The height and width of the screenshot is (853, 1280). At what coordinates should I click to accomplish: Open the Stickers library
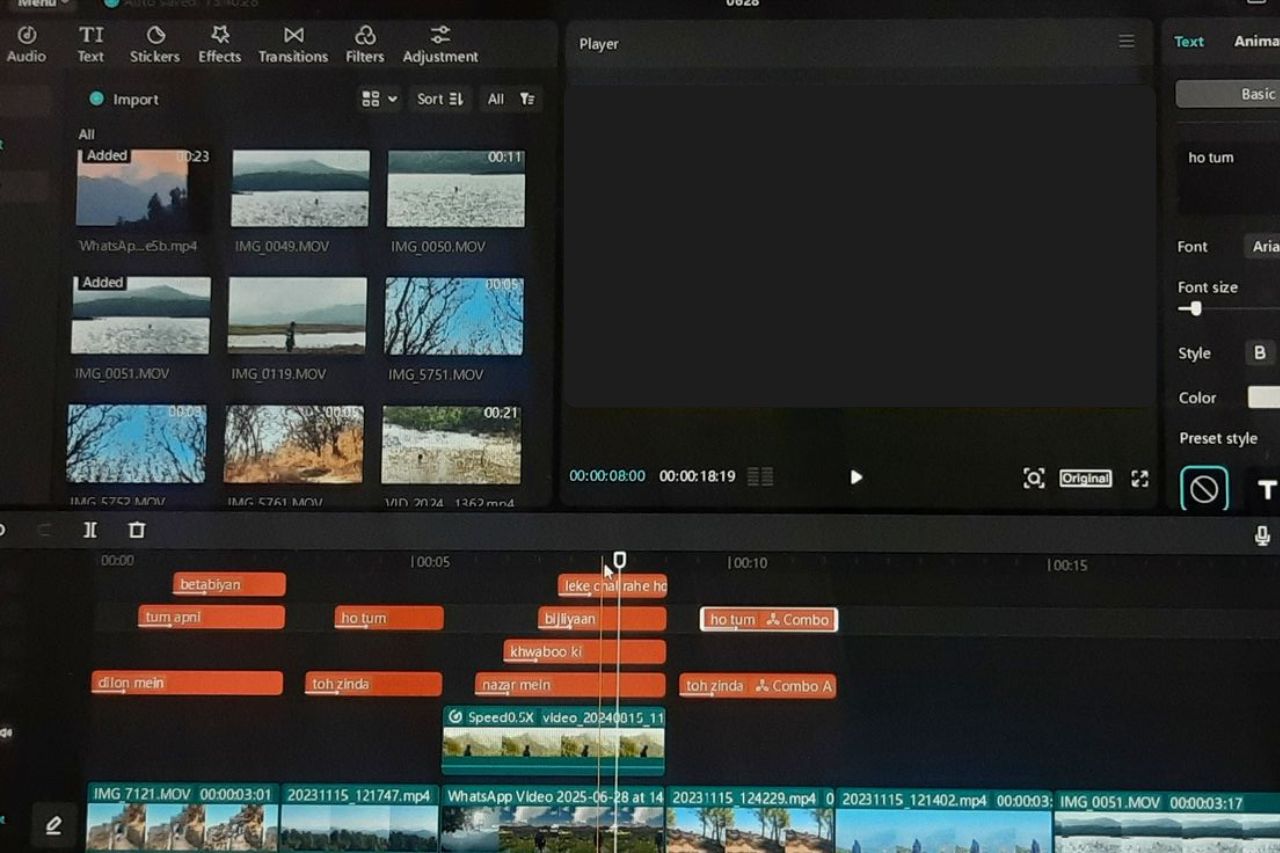tap(155, 44)
